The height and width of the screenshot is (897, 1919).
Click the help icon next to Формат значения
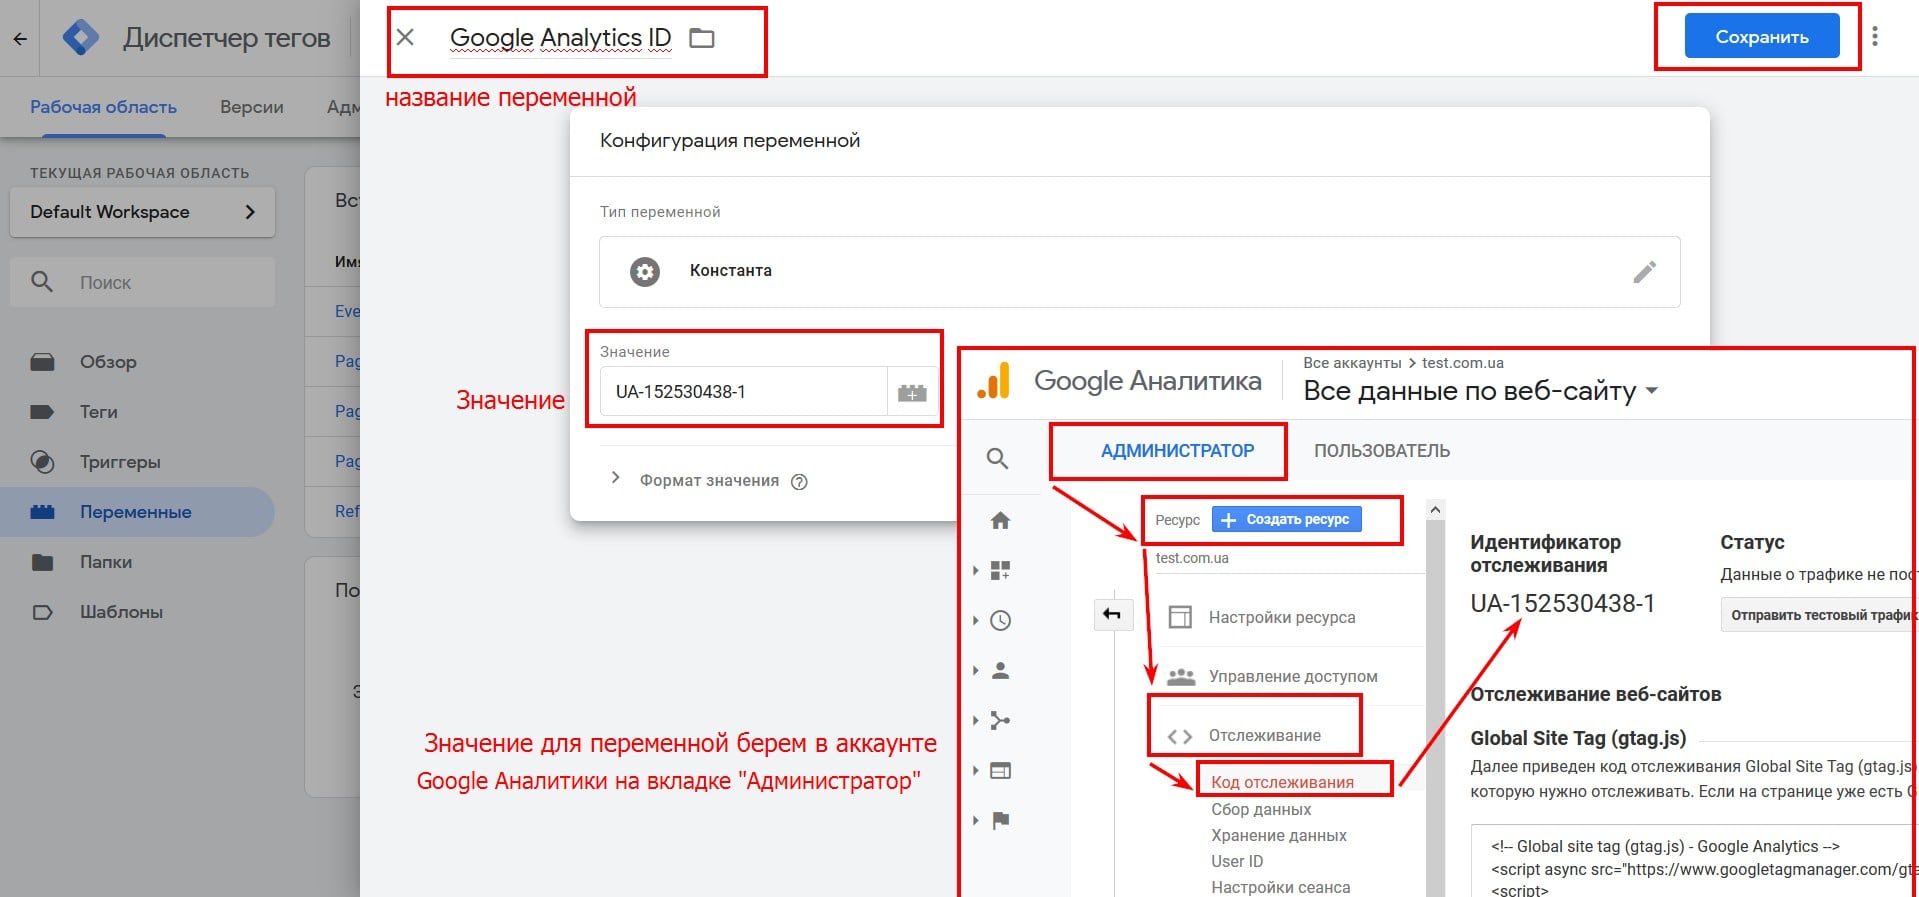[x=799, y=481]
